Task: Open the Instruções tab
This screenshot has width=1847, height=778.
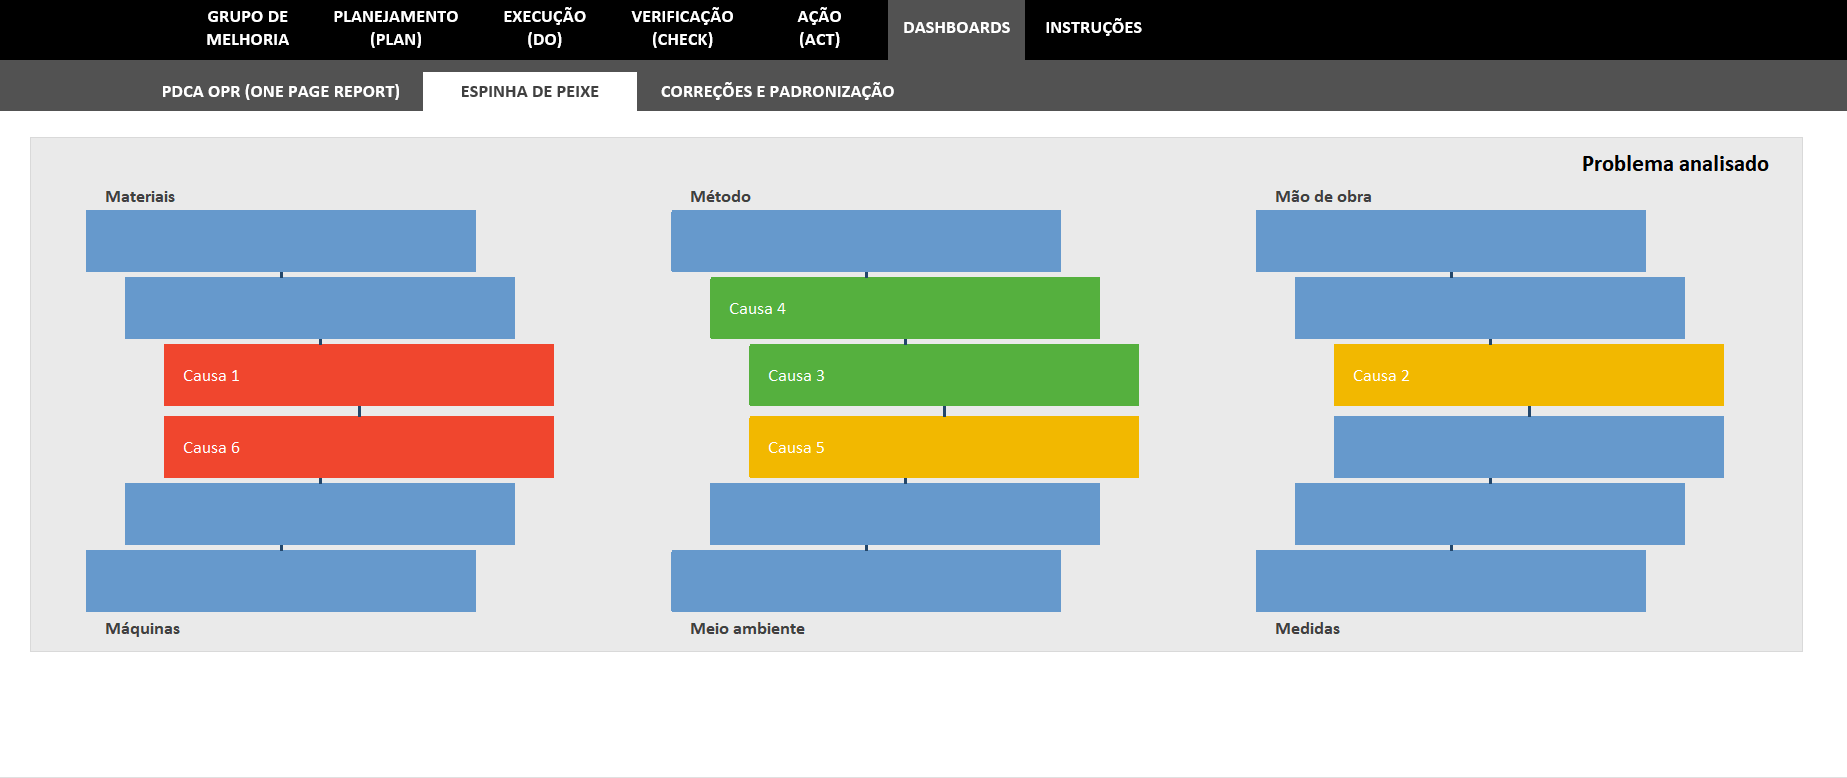Action: click(x=1093, y=28)
